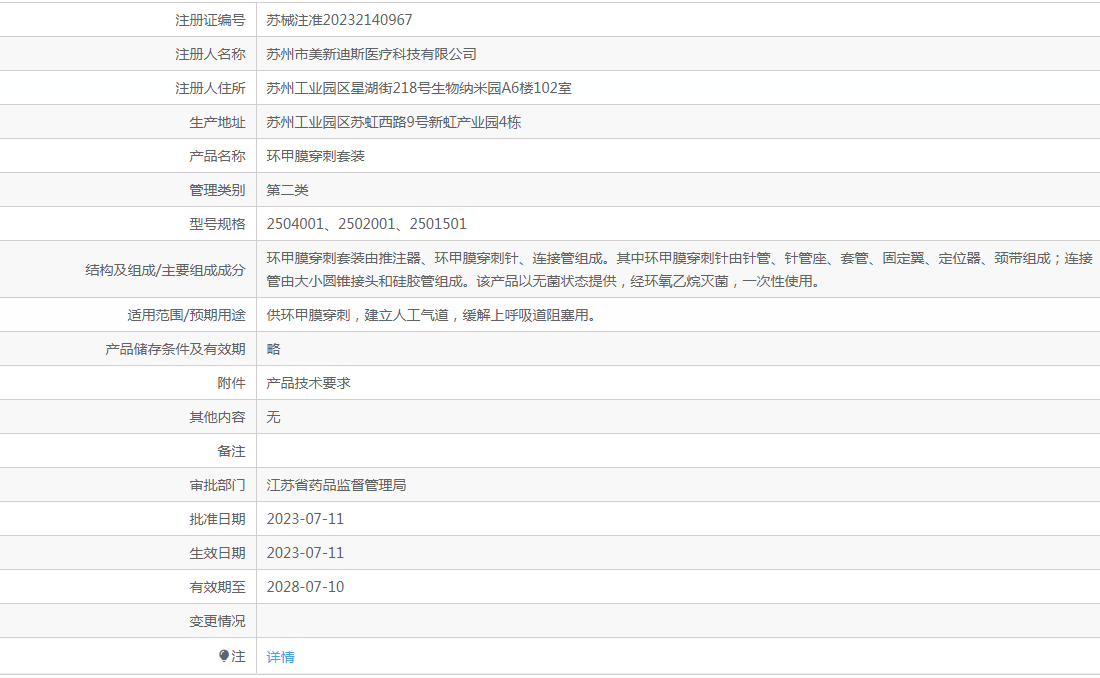
Task: Click the 批准日期 label
Action: (217, 519)
